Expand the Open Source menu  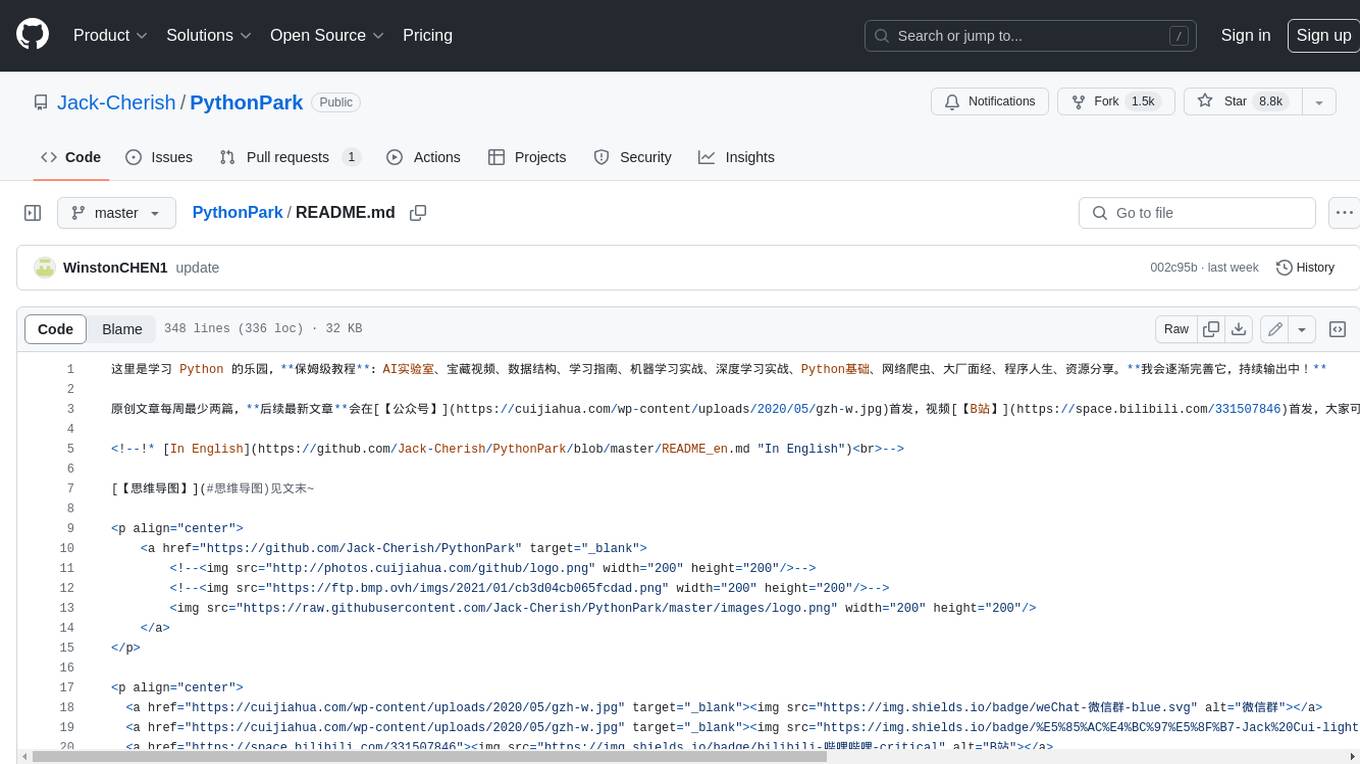[x=327, y=35]
